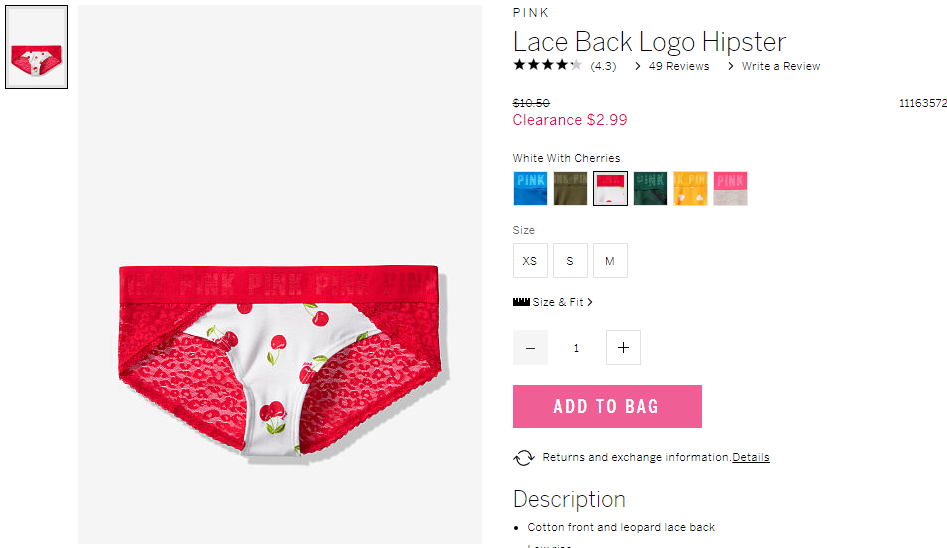Pick the olive green color swatch
This screenshot has width=947, height=548.
[570, 189]
